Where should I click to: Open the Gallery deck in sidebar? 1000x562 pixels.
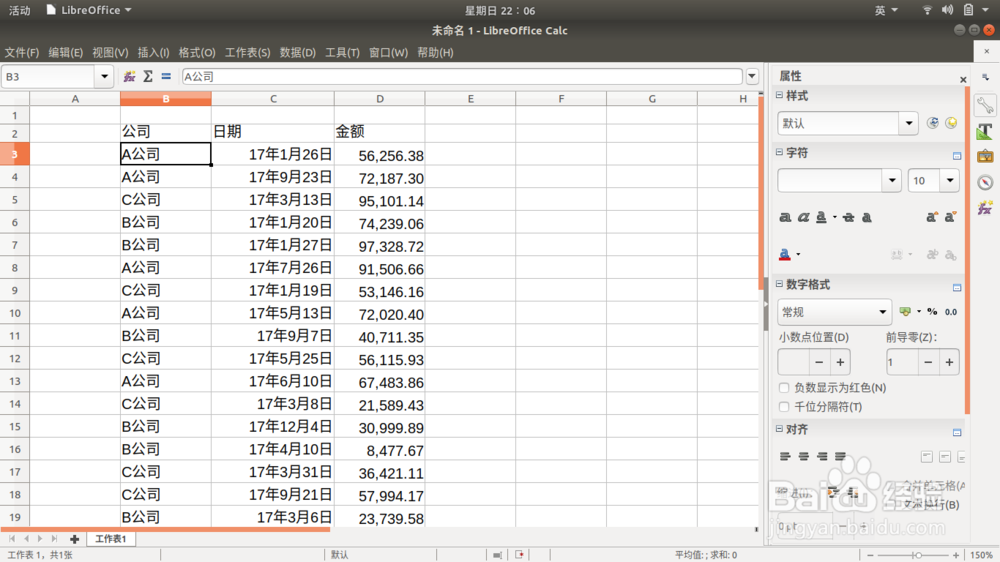(x=985, y=156)
